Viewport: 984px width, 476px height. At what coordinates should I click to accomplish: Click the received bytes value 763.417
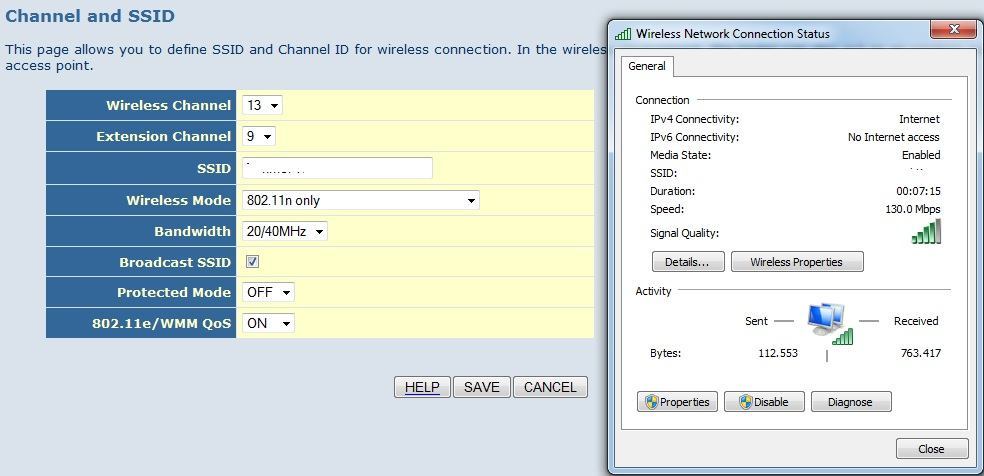coord(921,353)
